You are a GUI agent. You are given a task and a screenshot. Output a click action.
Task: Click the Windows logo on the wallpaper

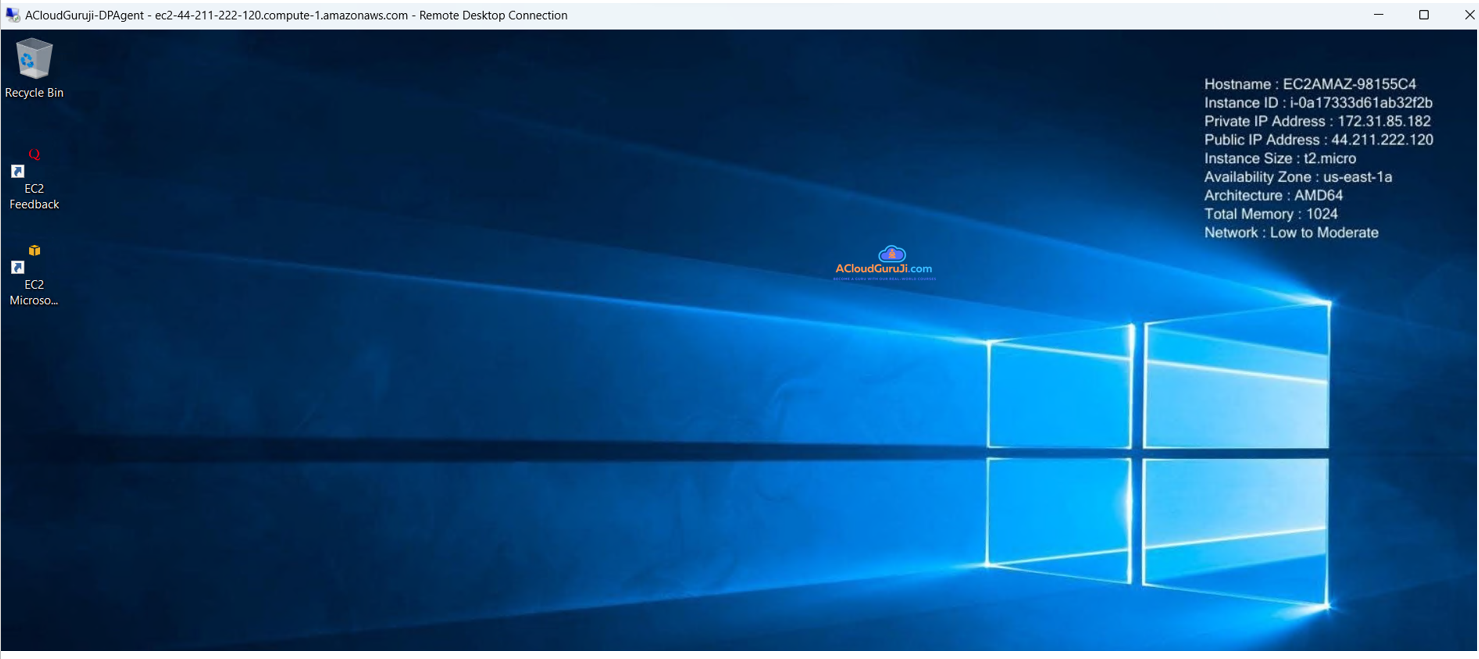coord(1158,453)
